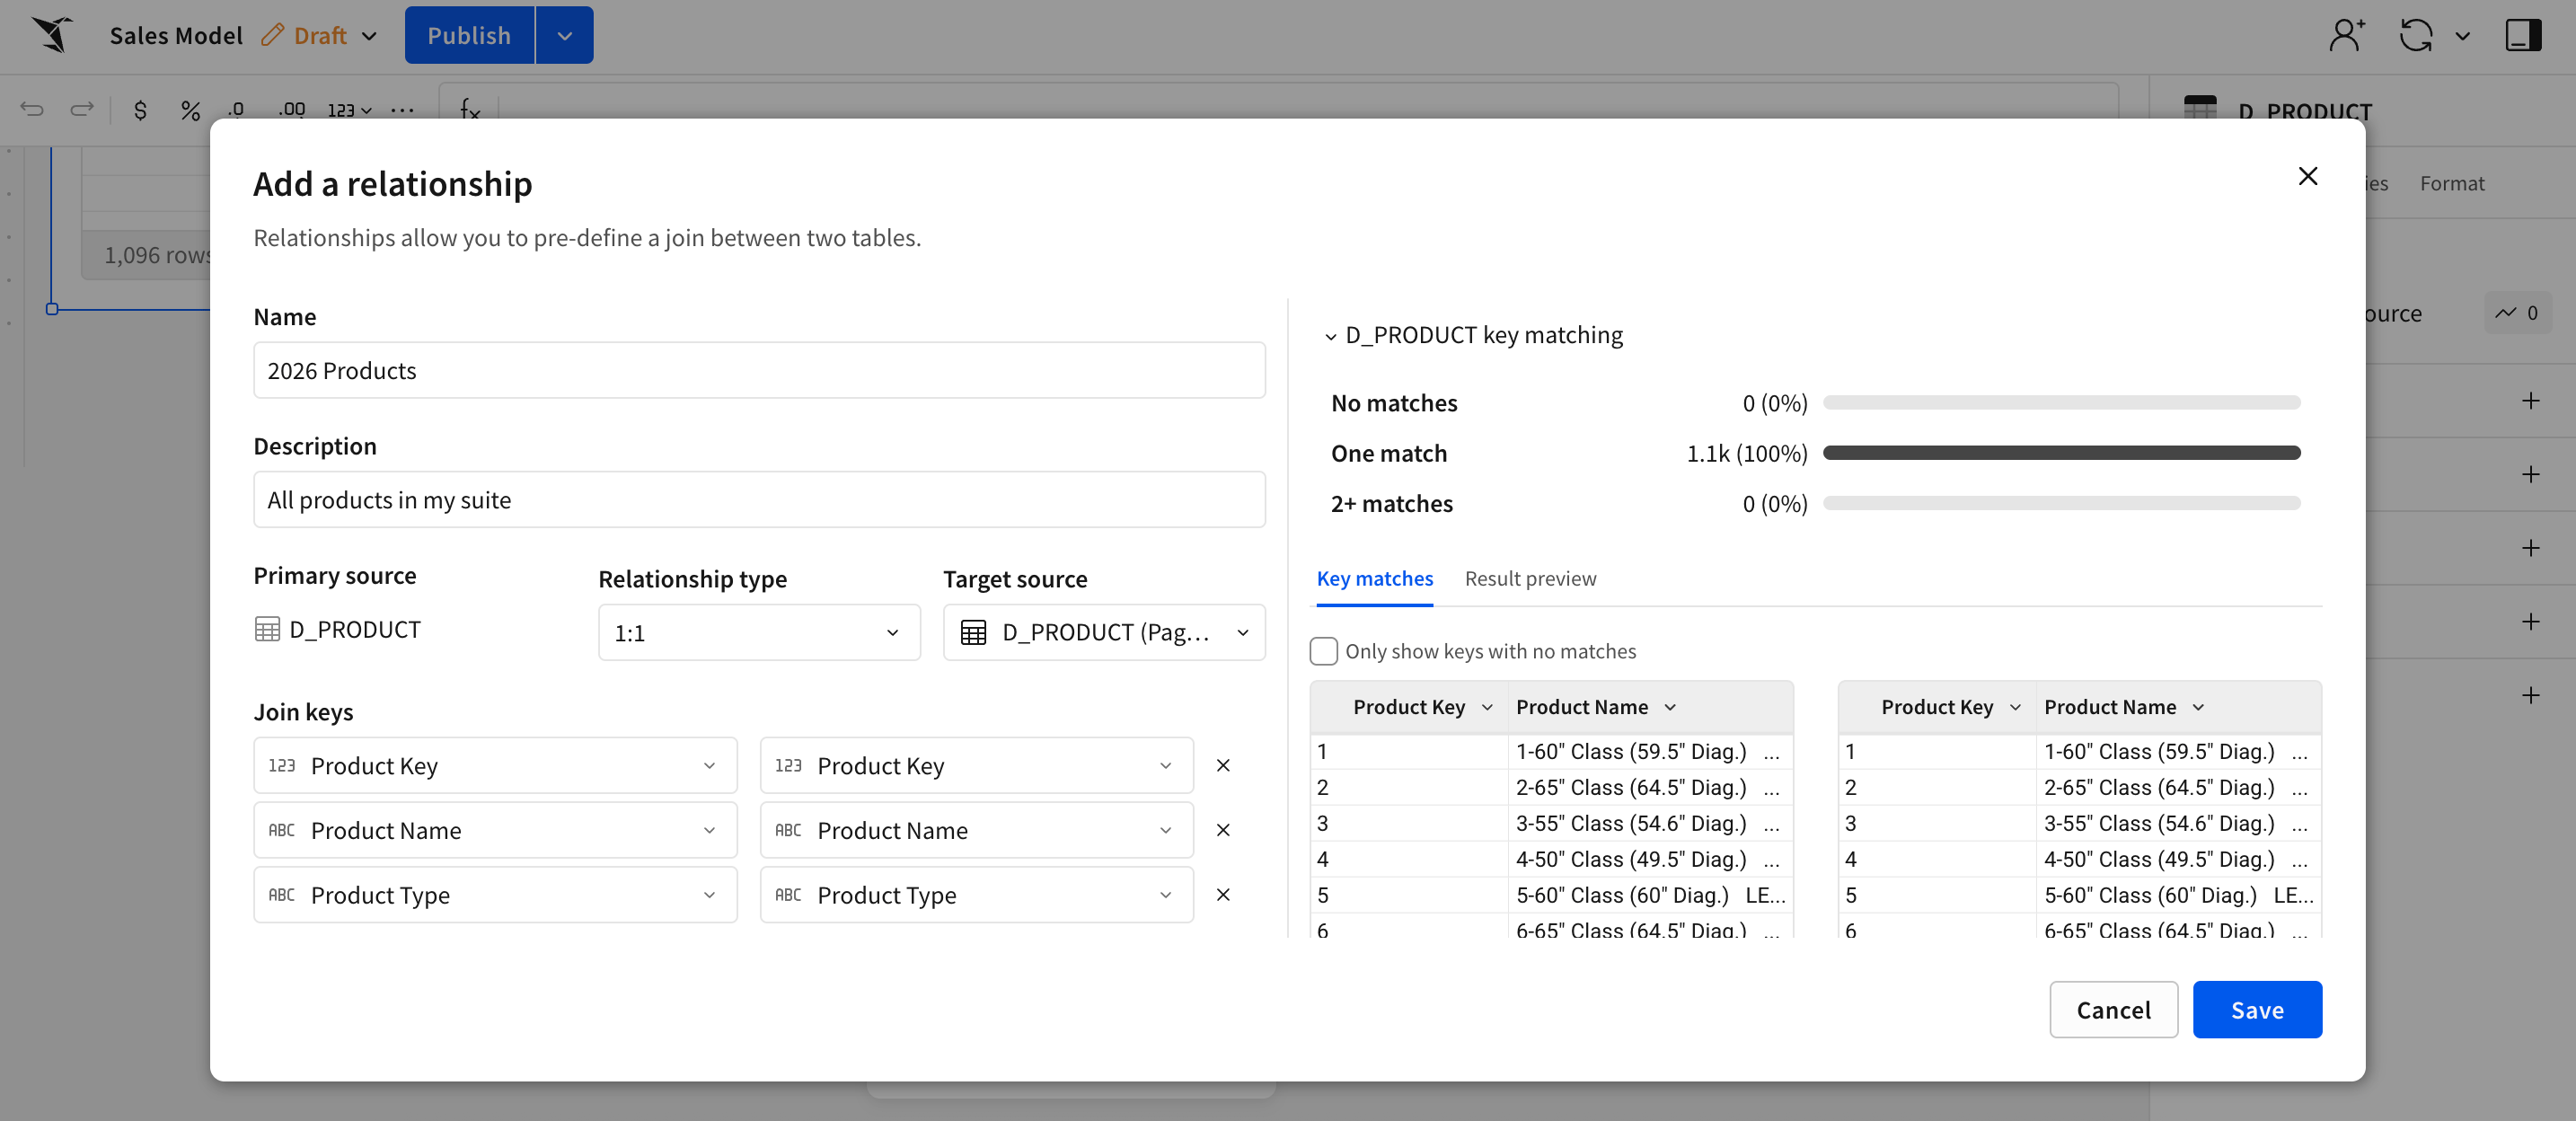Click the Draft pencil edit icon

click(x=273, y=35)
